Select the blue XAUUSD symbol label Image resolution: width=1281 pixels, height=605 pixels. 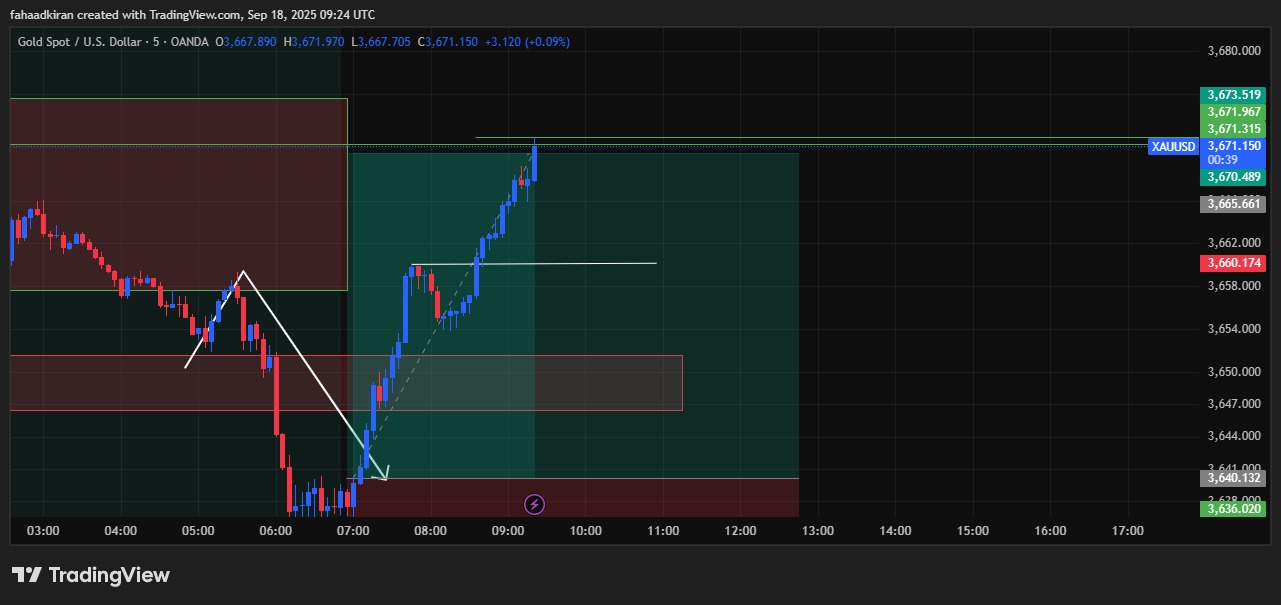pos(1173,147)
